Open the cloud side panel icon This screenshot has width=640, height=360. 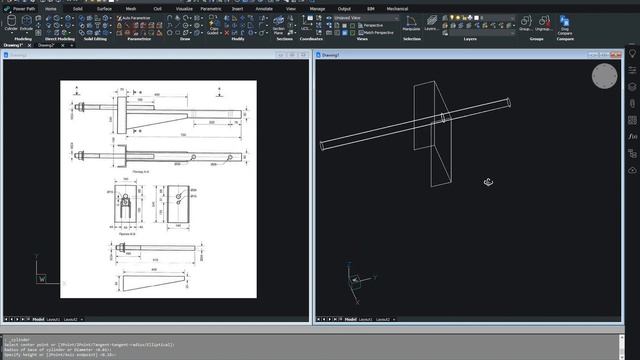632,170
